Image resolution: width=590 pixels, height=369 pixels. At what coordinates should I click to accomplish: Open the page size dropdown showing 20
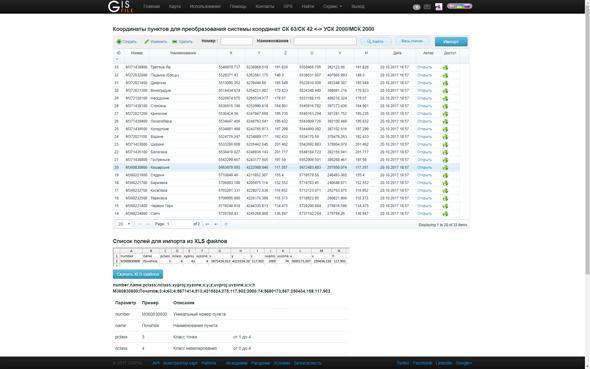tap(124, 224)
